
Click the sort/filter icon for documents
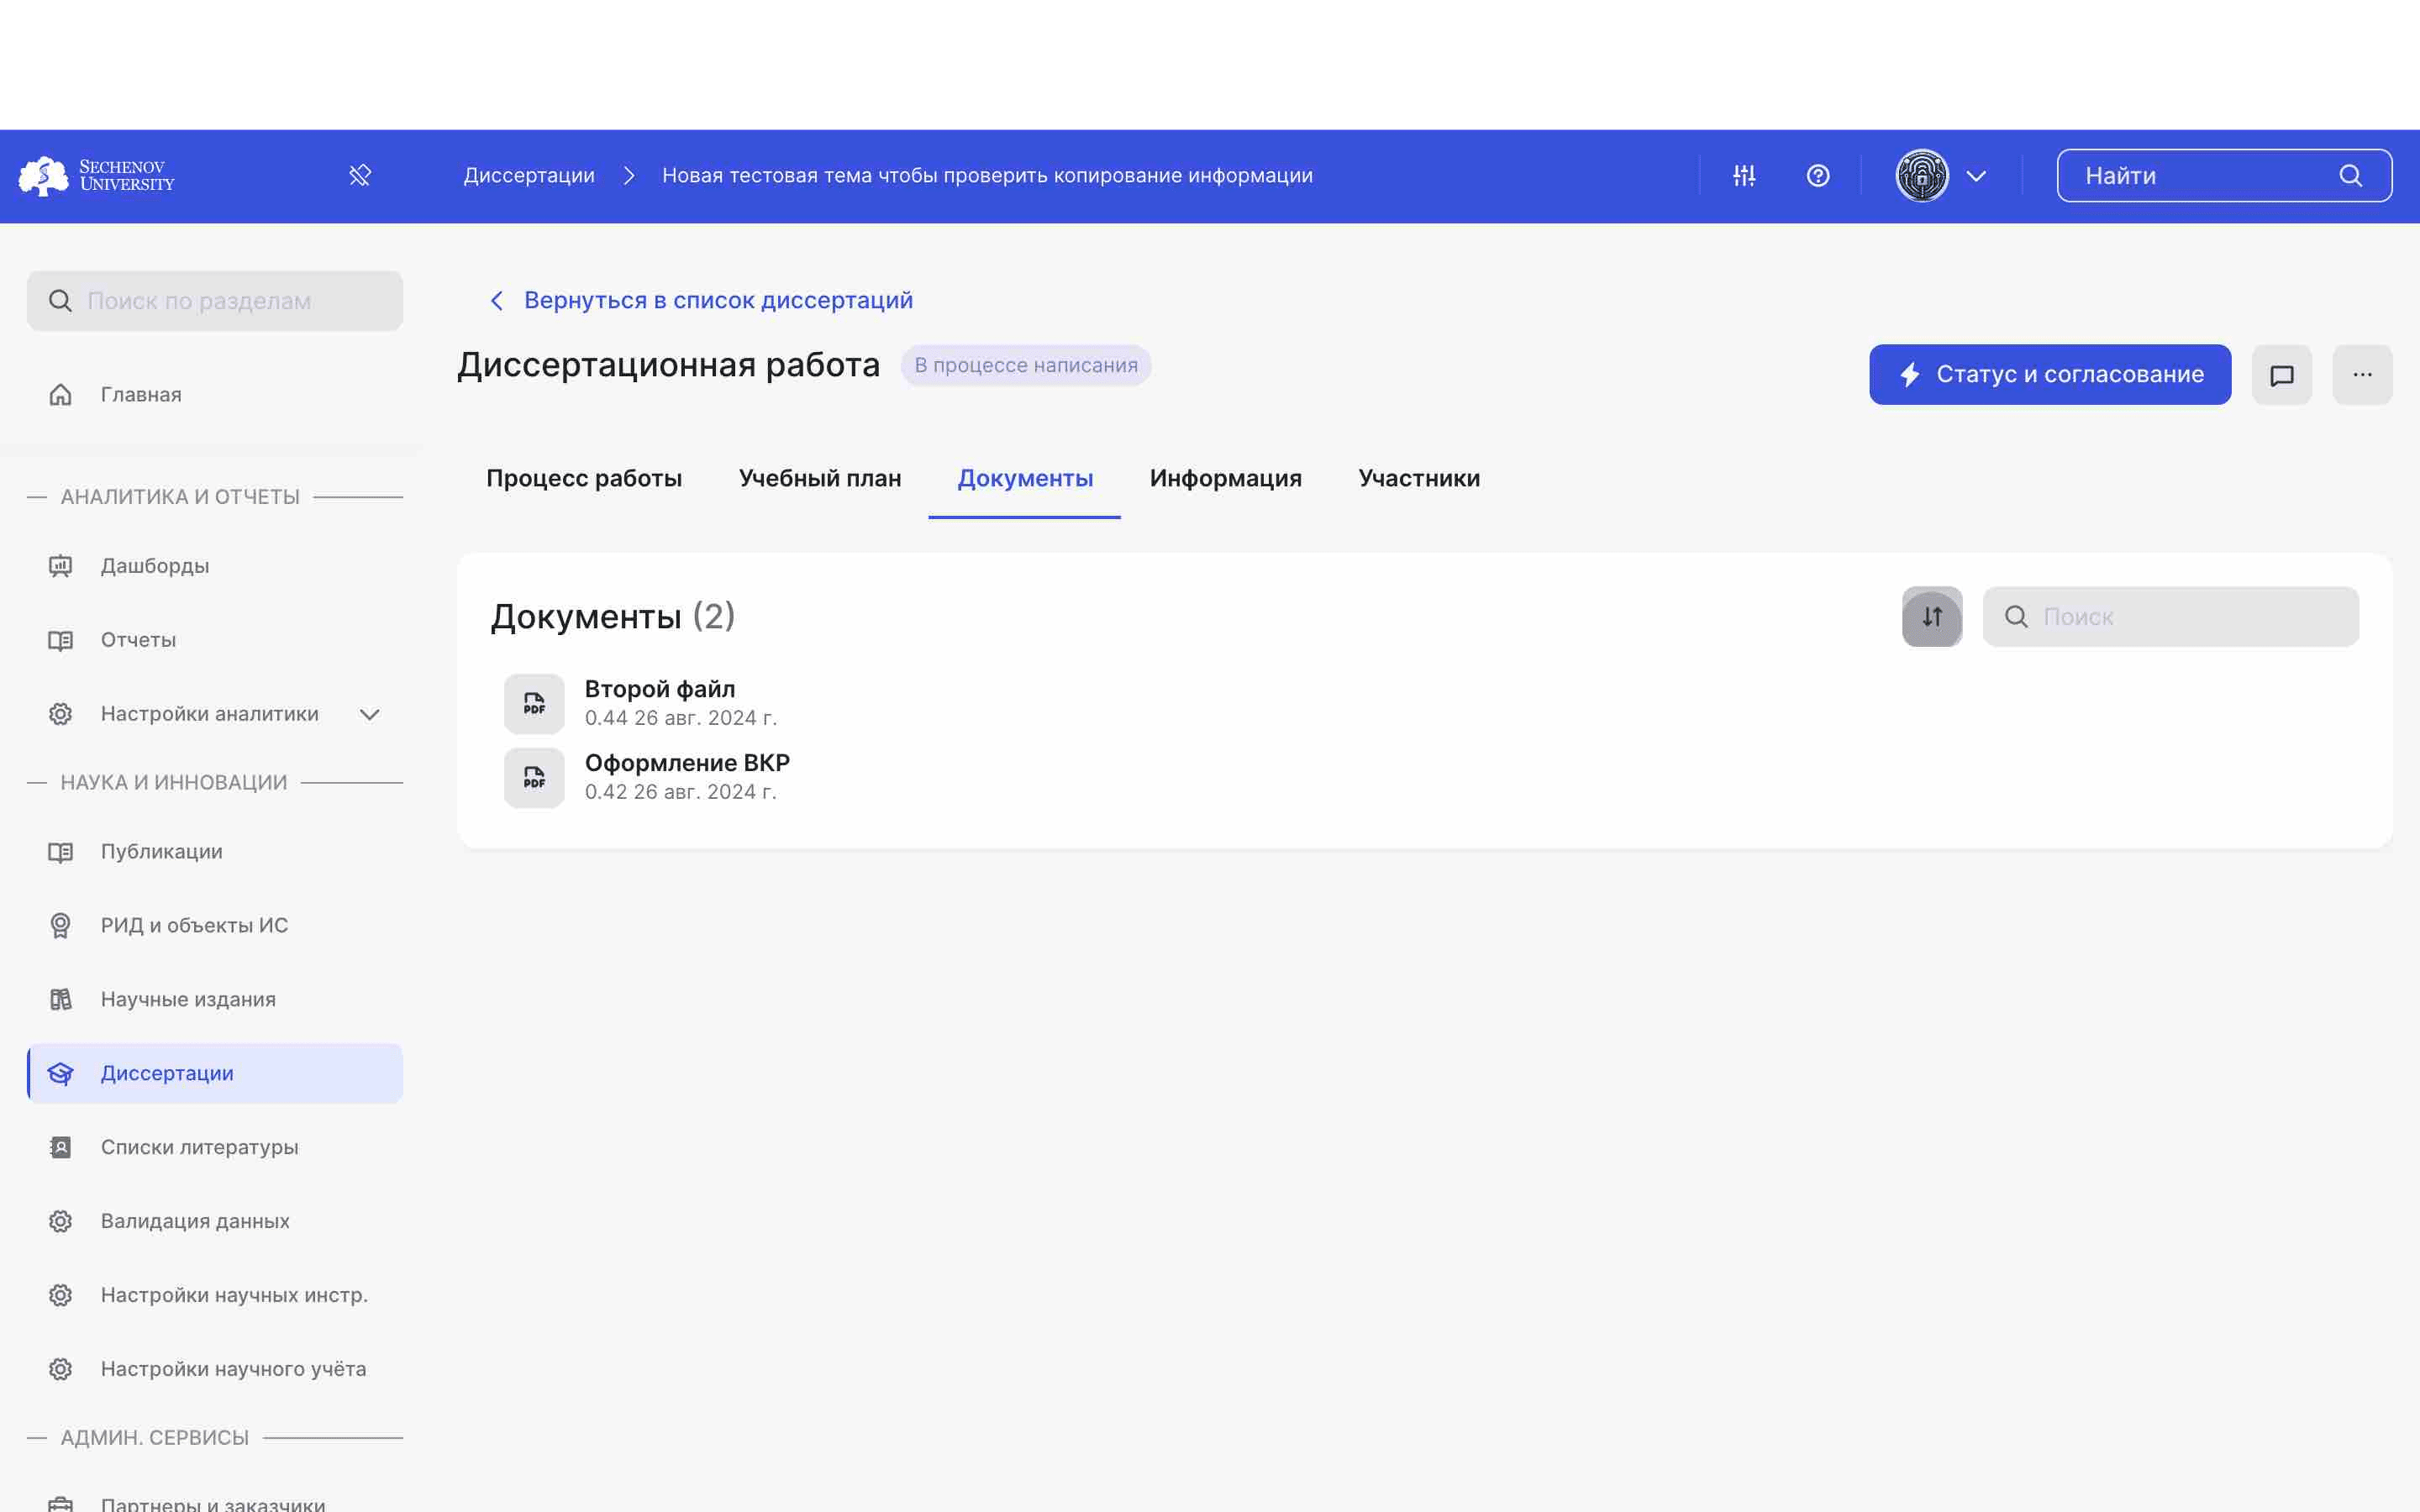point(1932,617)
